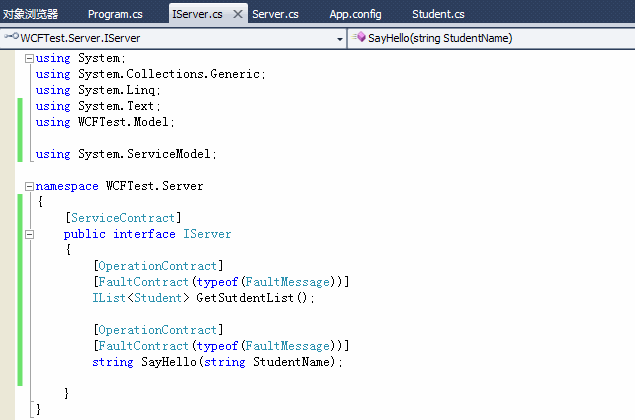
Task: Click the method icon beside SayHello
Action: (x=359, y=37)
